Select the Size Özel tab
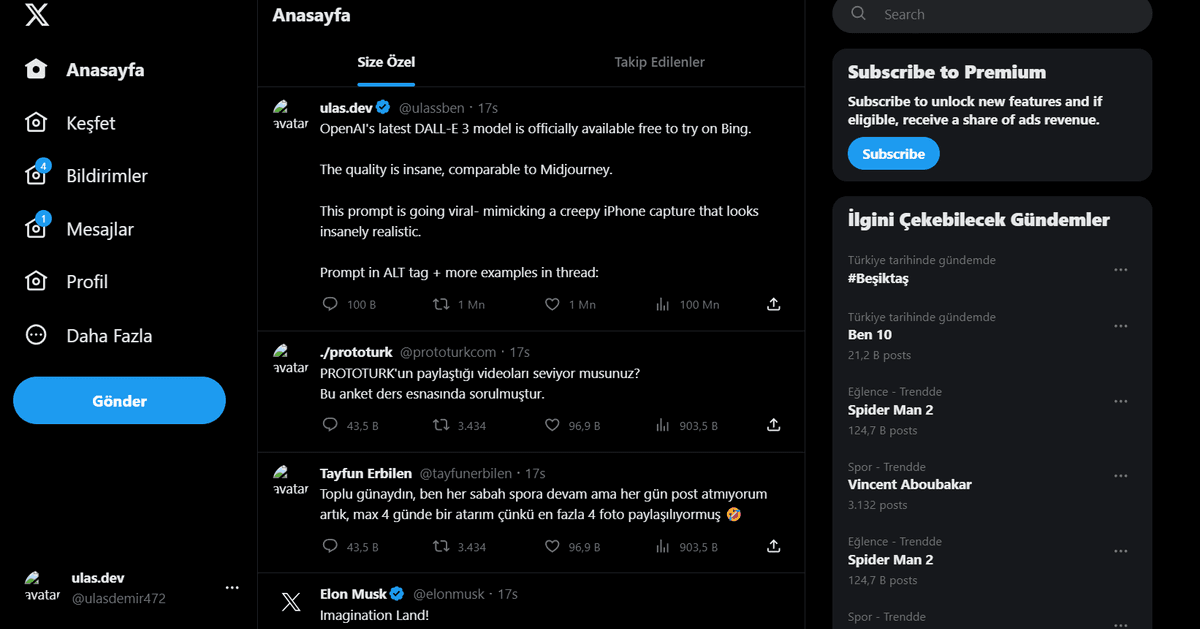The width and height of the screenshot is (1200, 629). point(386,62)
